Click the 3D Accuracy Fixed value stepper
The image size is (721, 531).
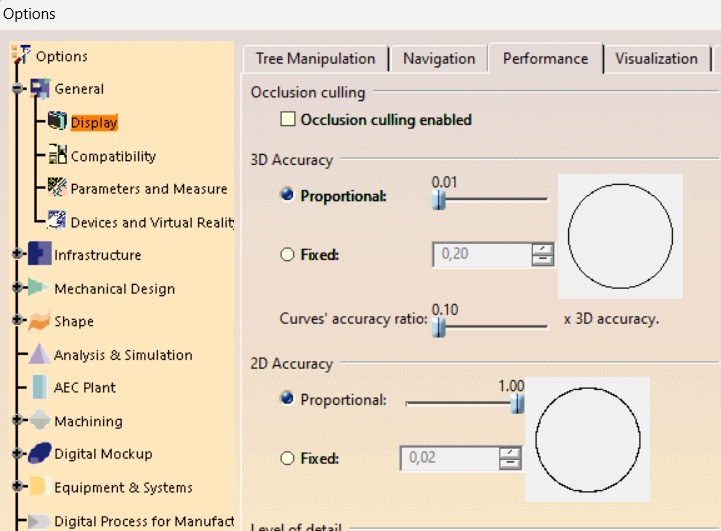[543, 254]
